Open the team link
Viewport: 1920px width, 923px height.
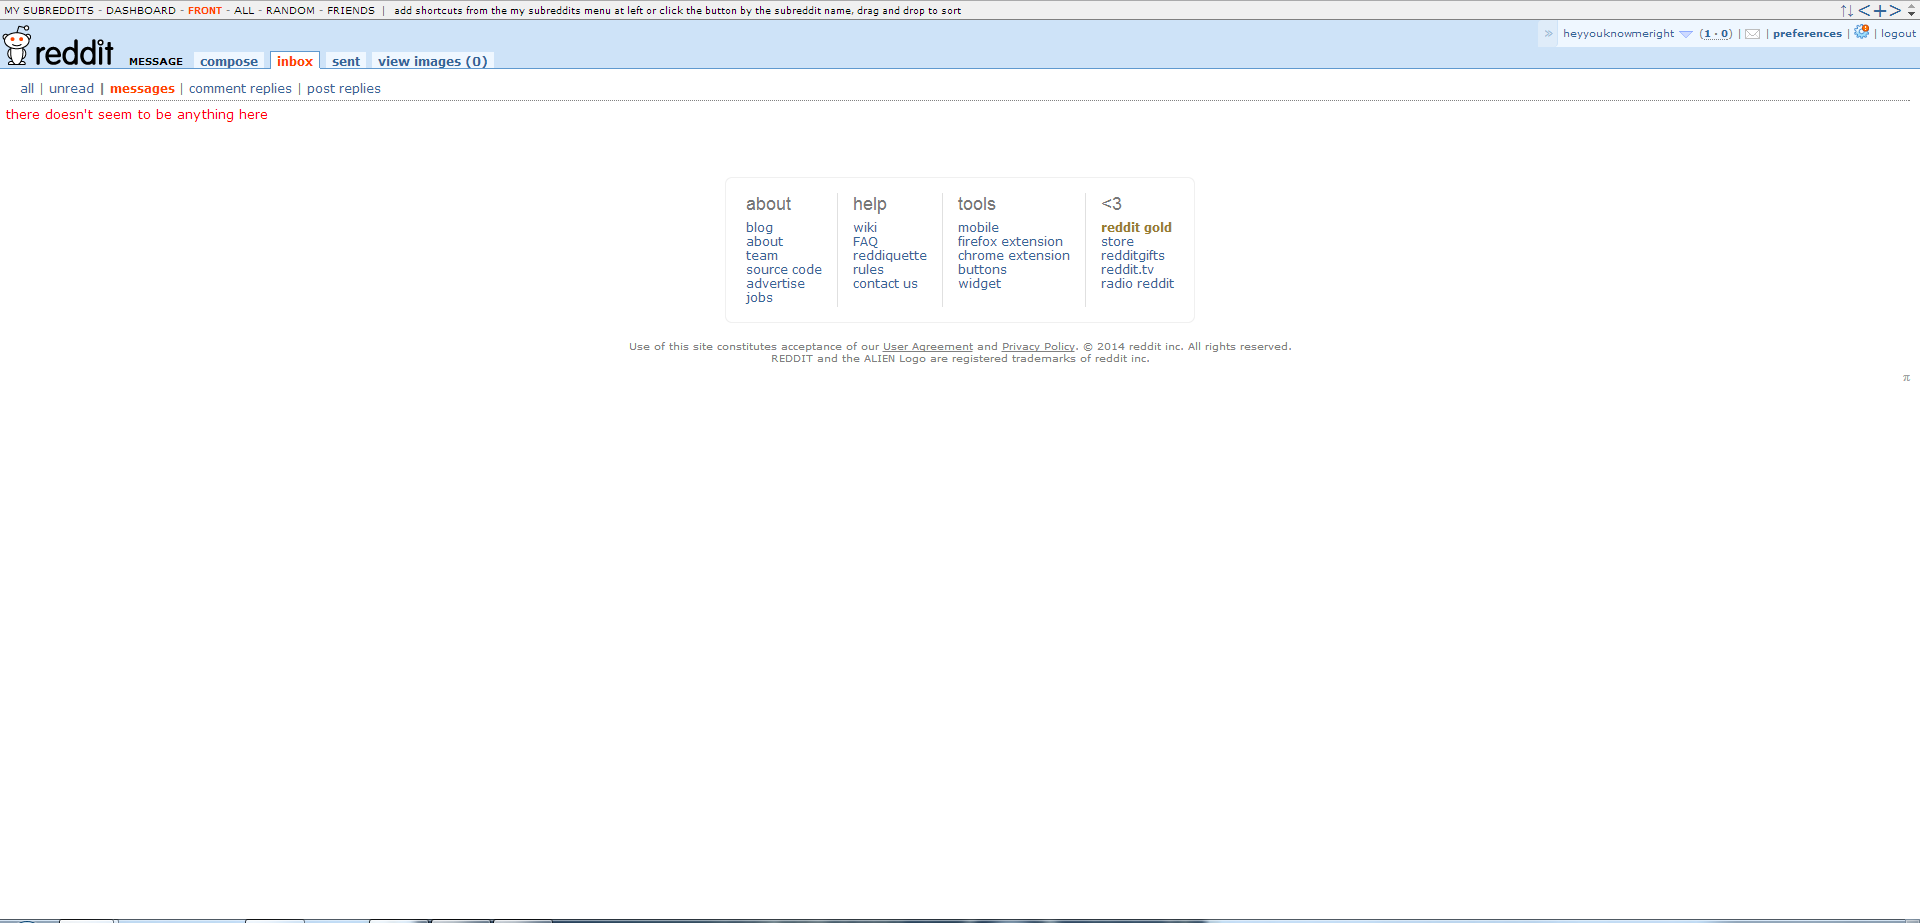coord(762,256)
